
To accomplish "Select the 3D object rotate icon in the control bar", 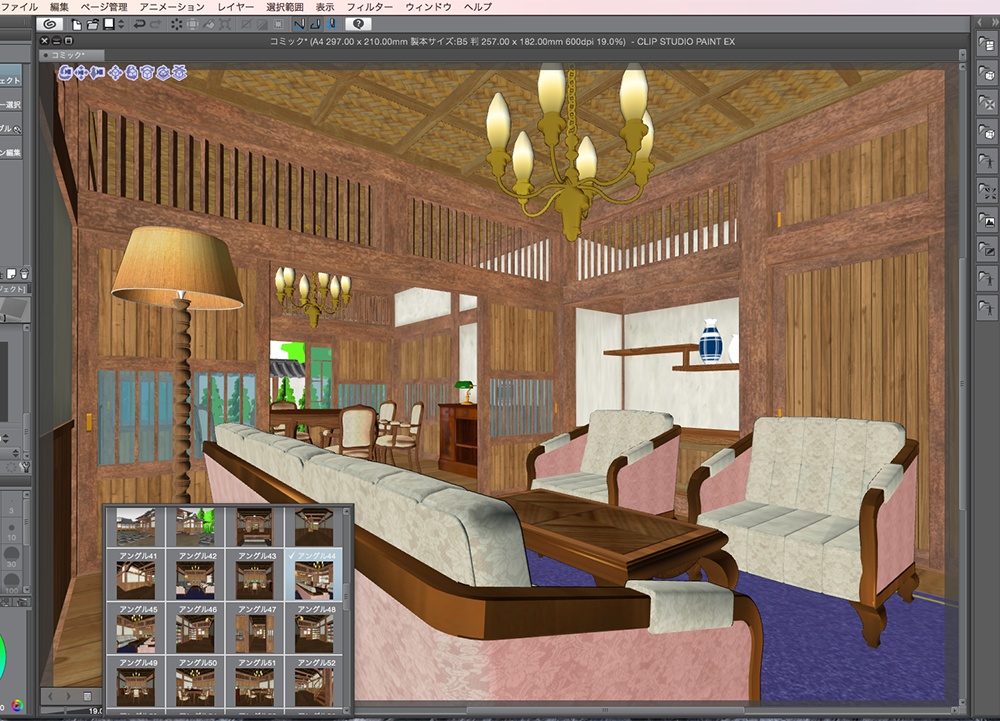I will point(147,74).
